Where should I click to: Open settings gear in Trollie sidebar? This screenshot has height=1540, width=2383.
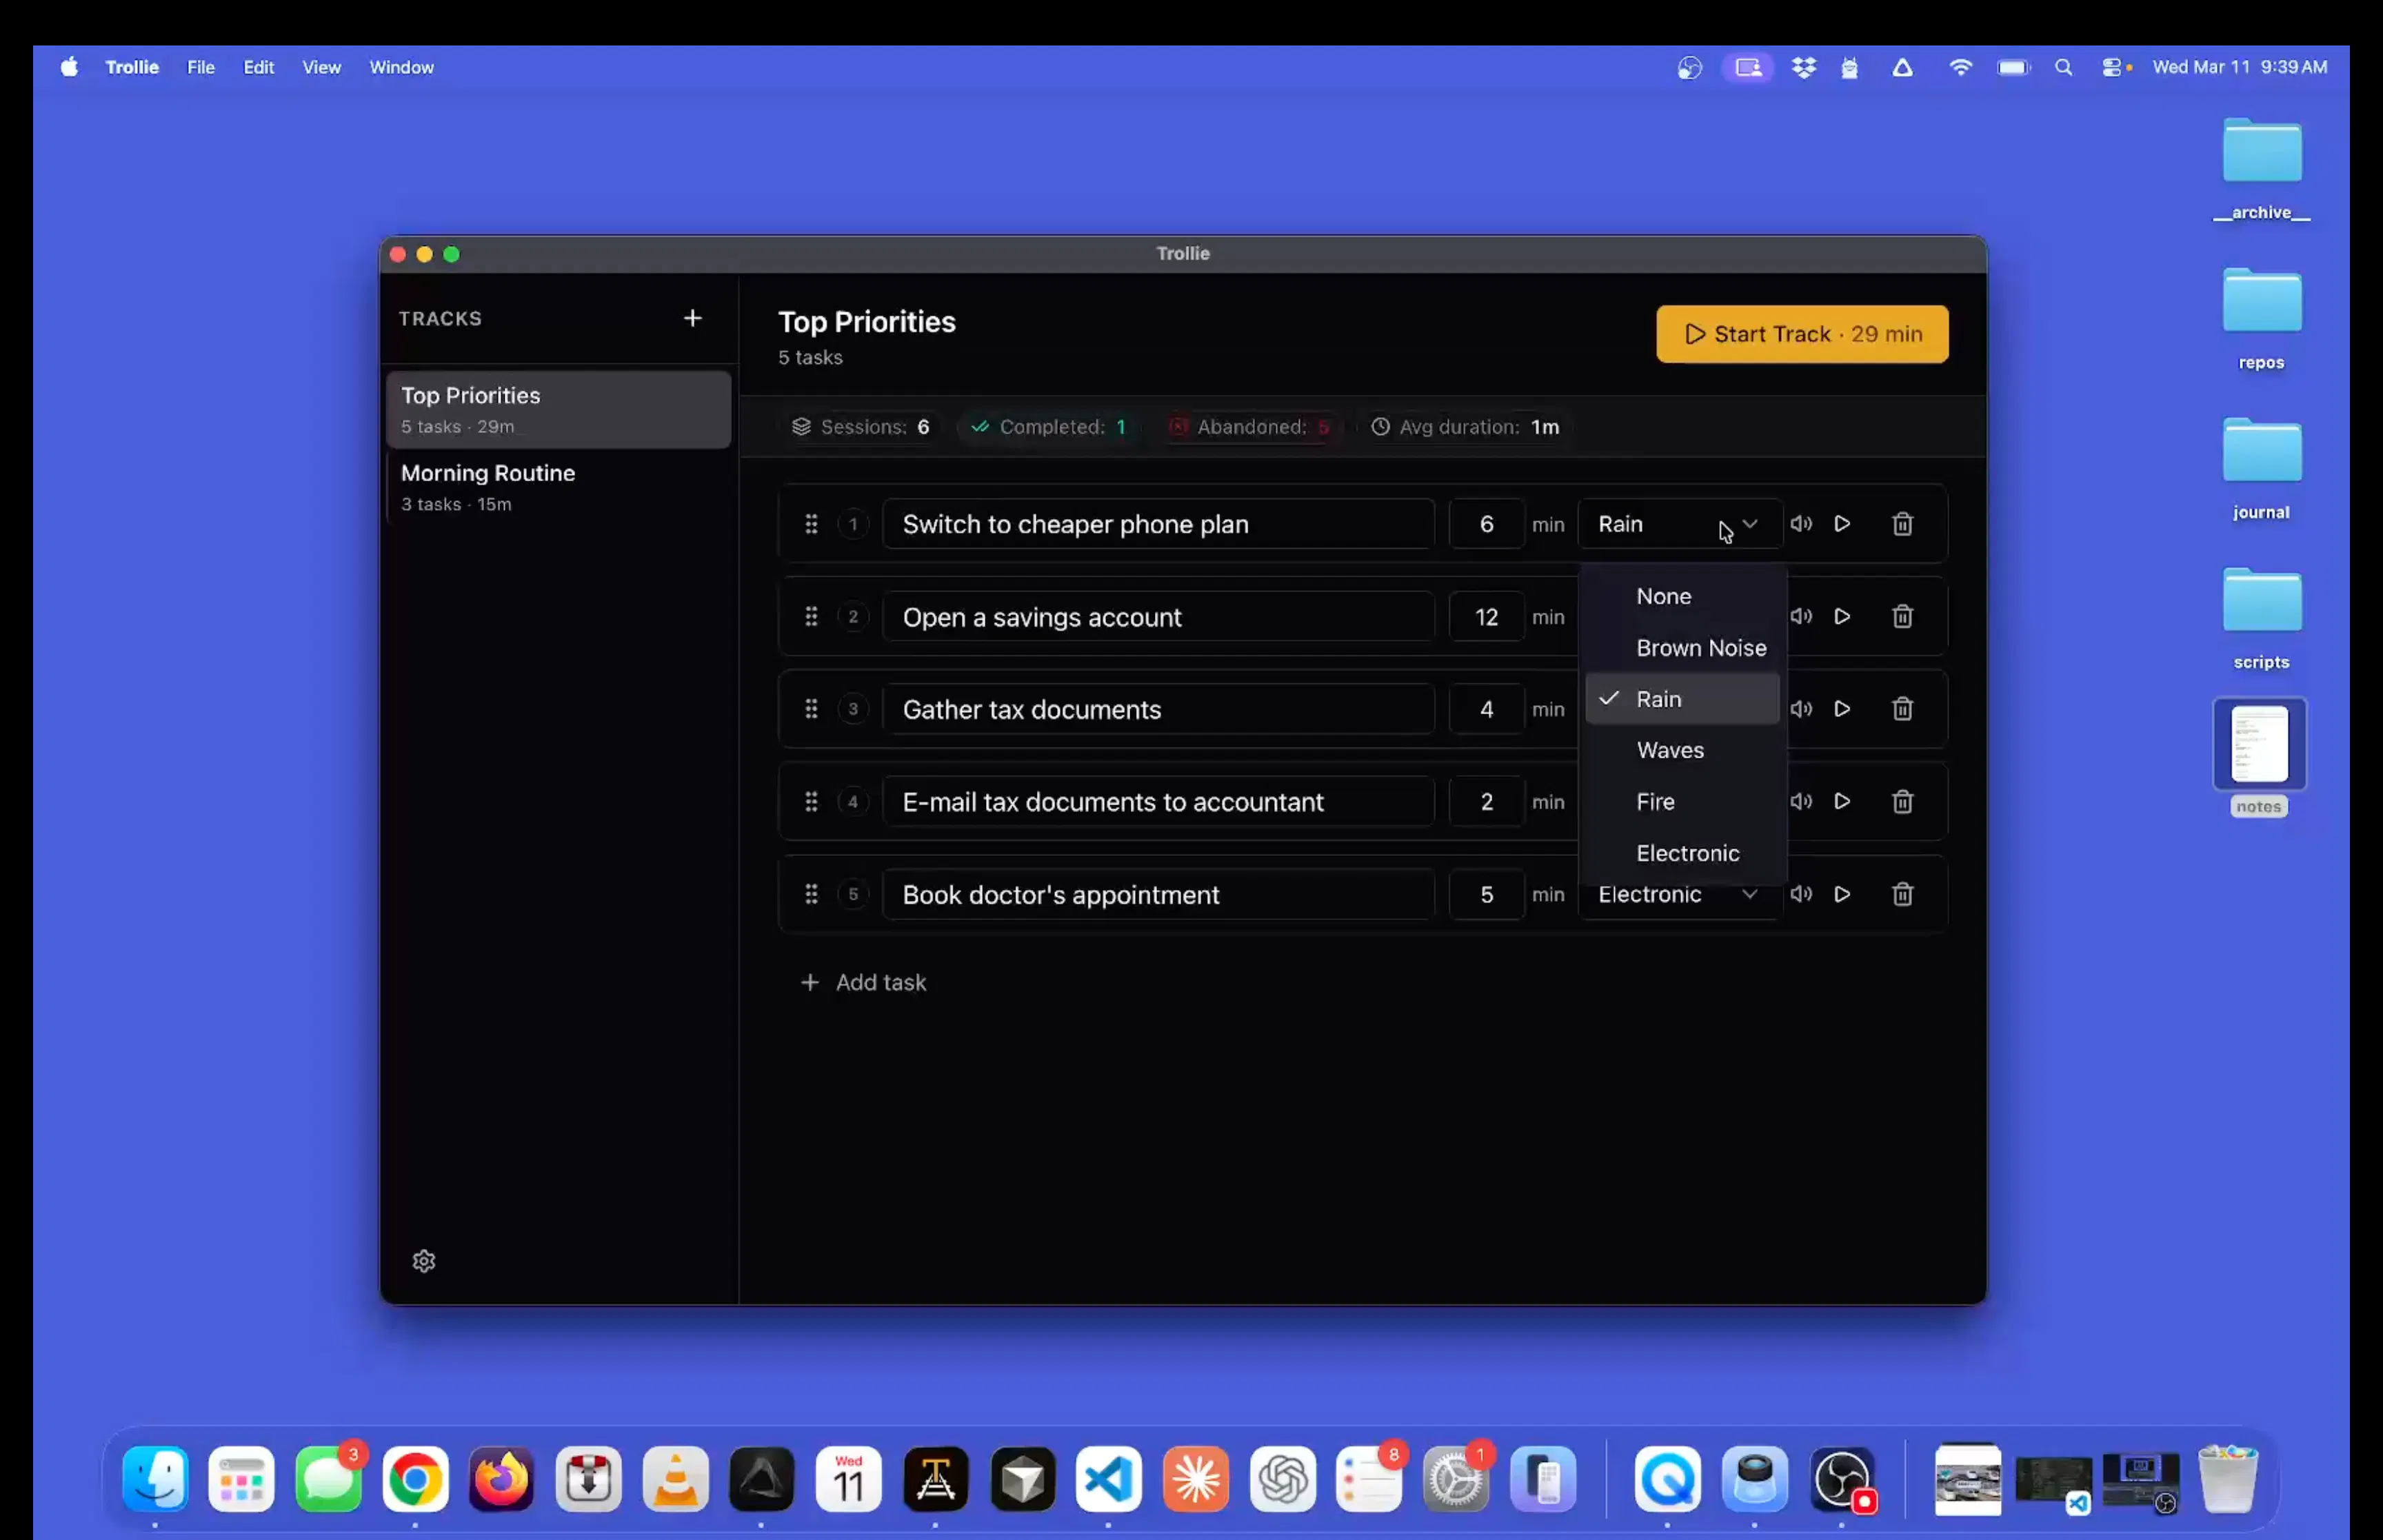click(x=424, y=1261)
